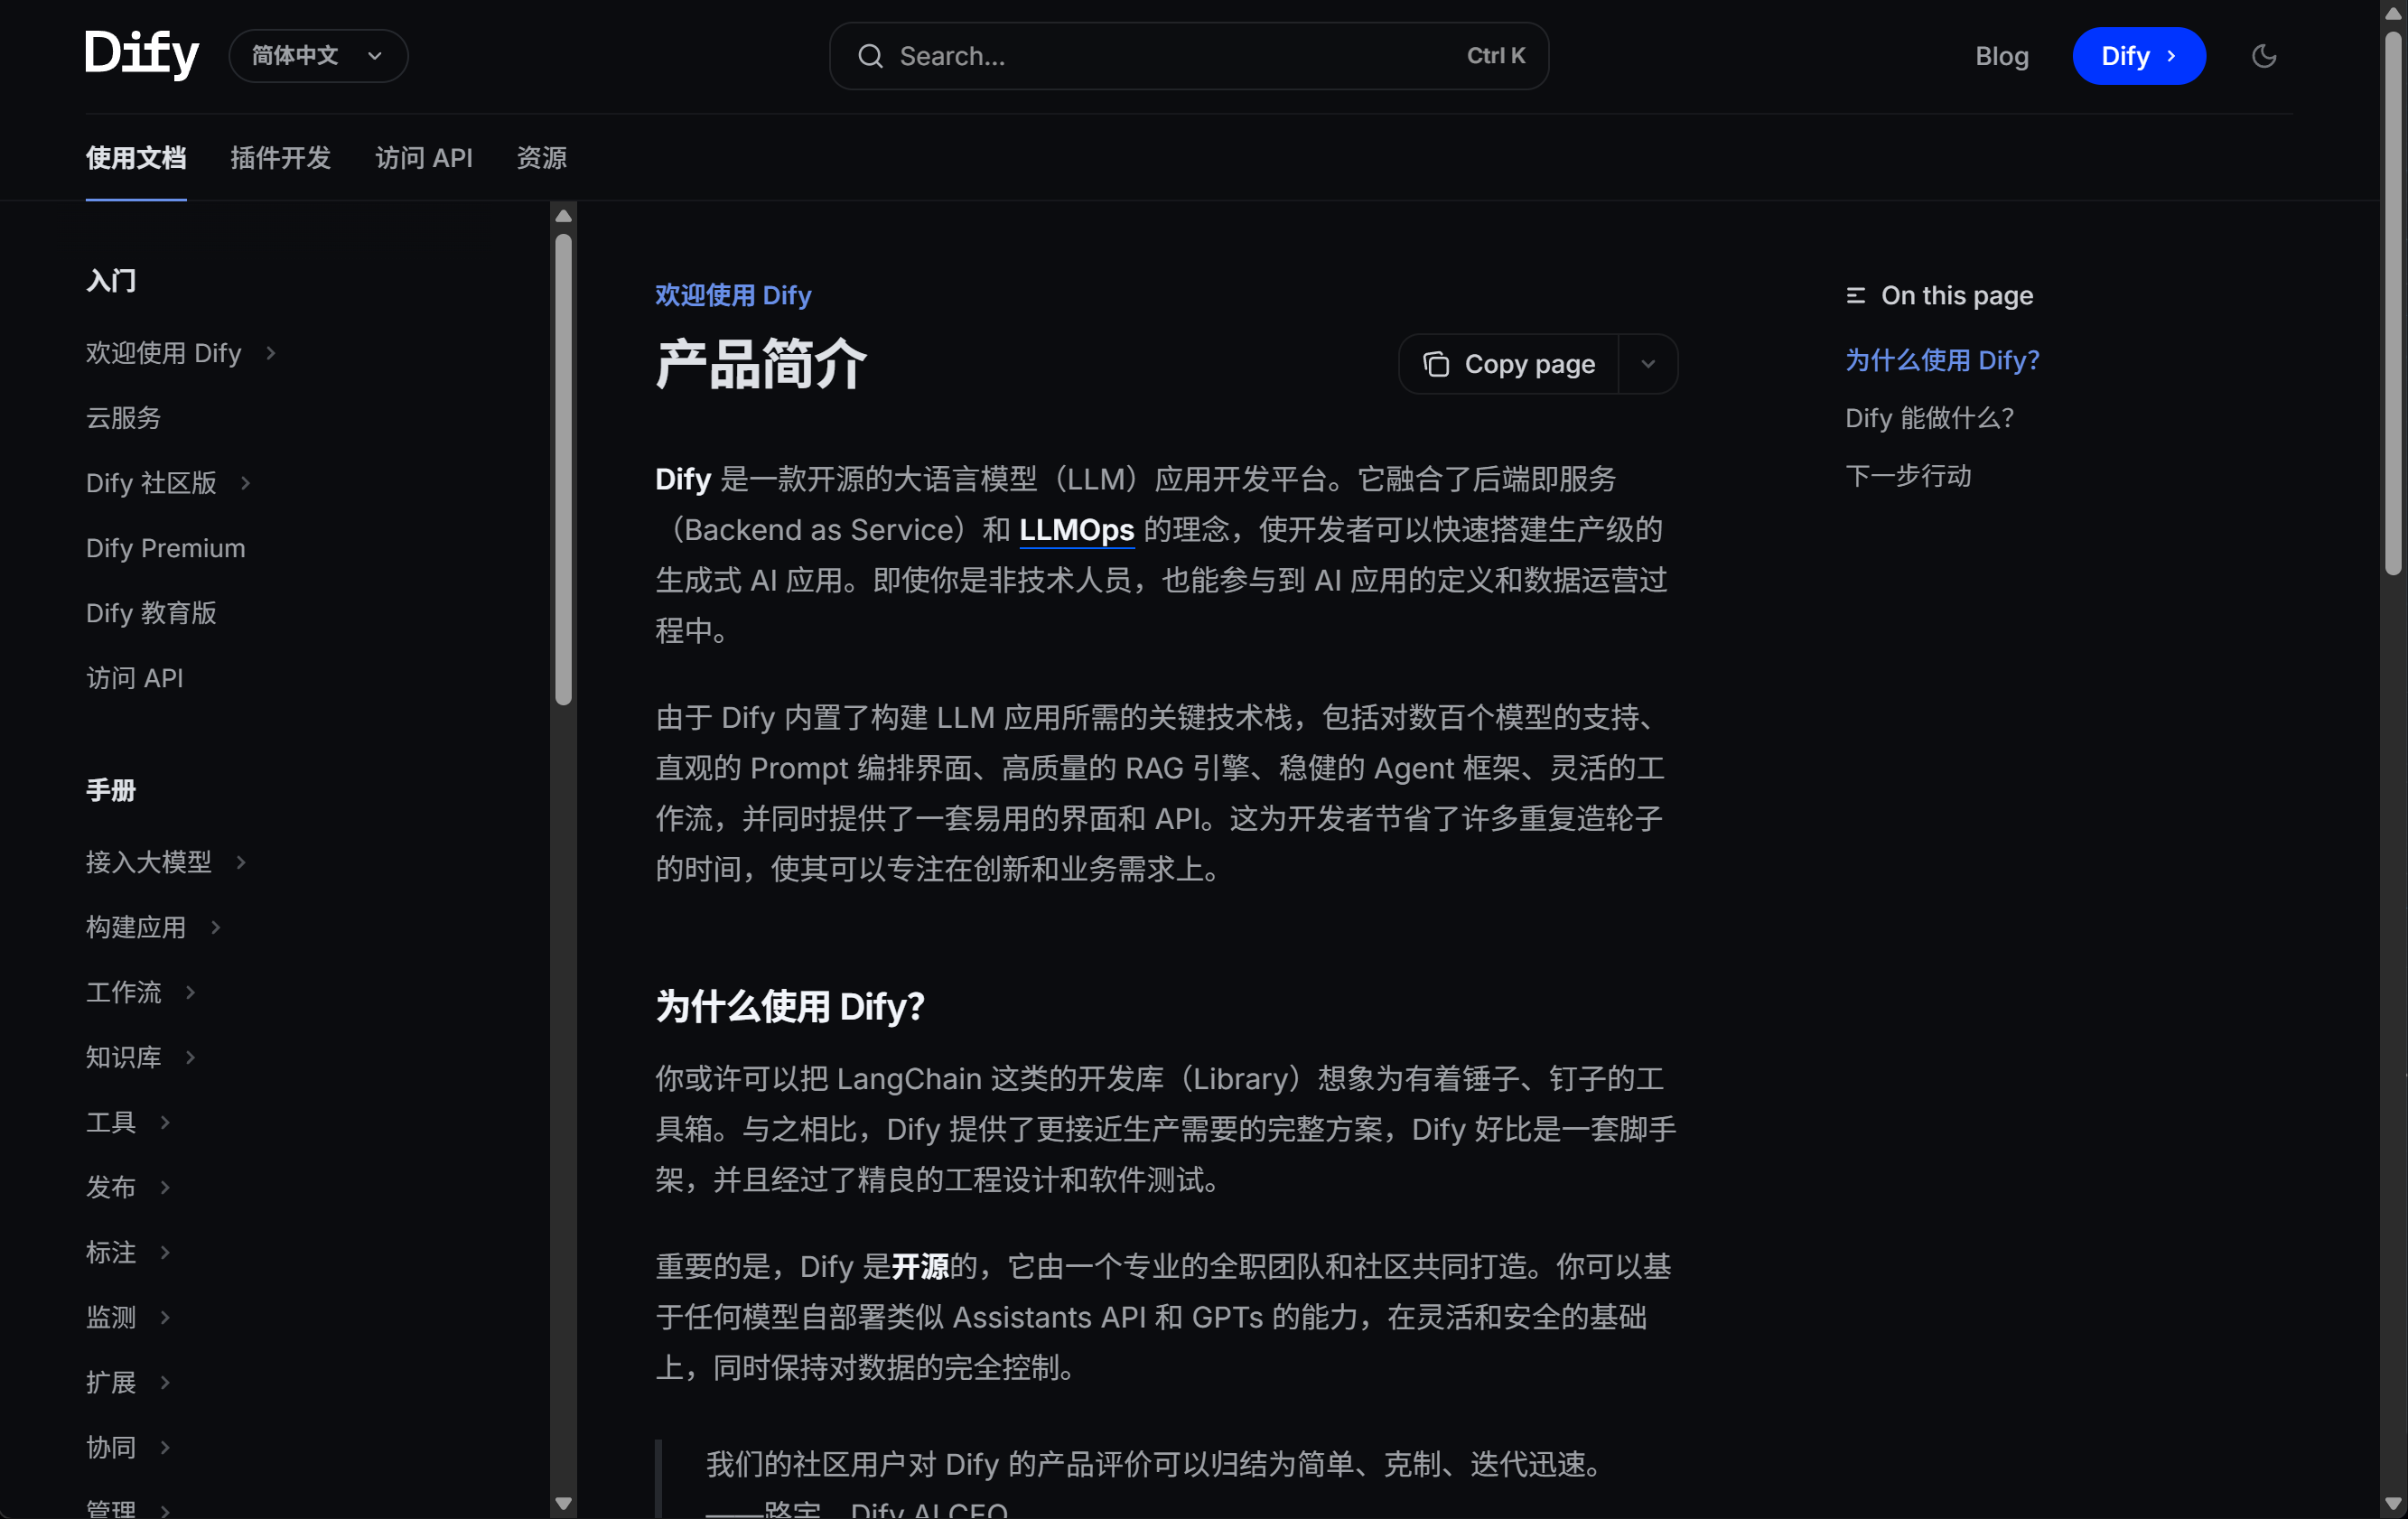Click the blue Dify button in the header
The height and width of the screenshot is (1519, 2408).
(2139, 56)
